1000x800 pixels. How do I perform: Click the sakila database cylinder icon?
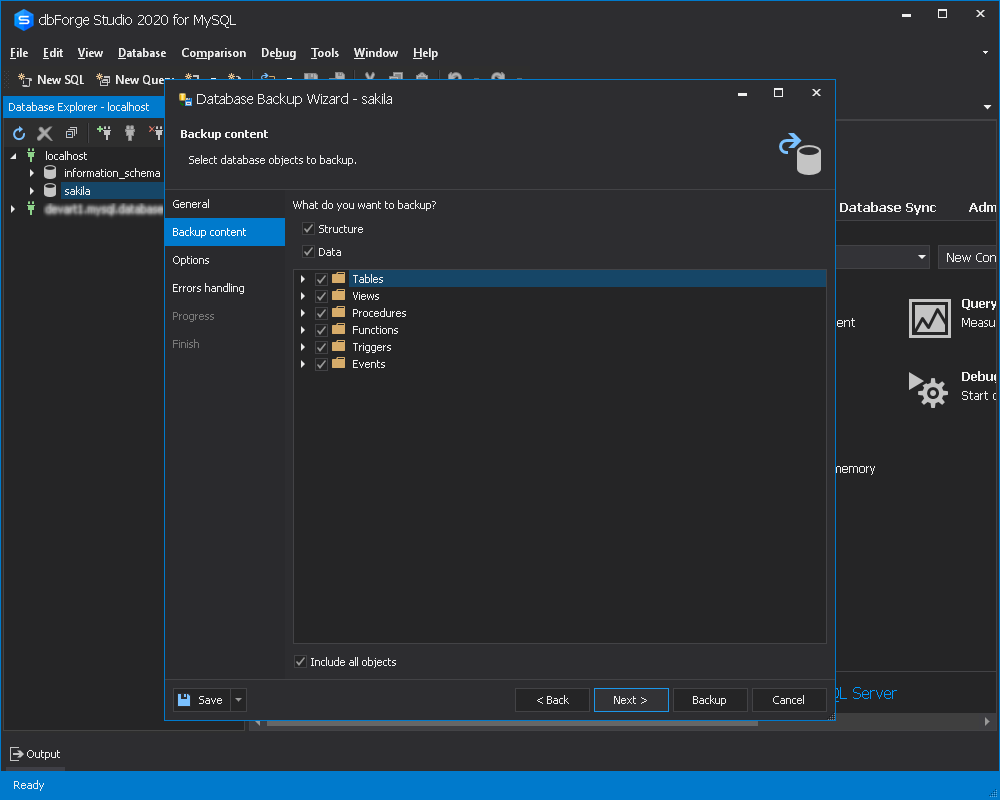50,190
